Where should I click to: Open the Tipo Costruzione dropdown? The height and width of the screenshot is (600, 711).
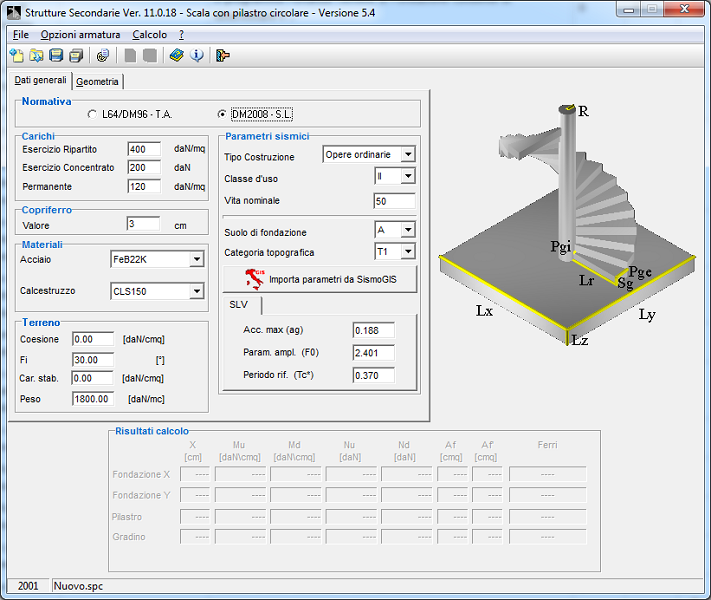click(408, 154)
